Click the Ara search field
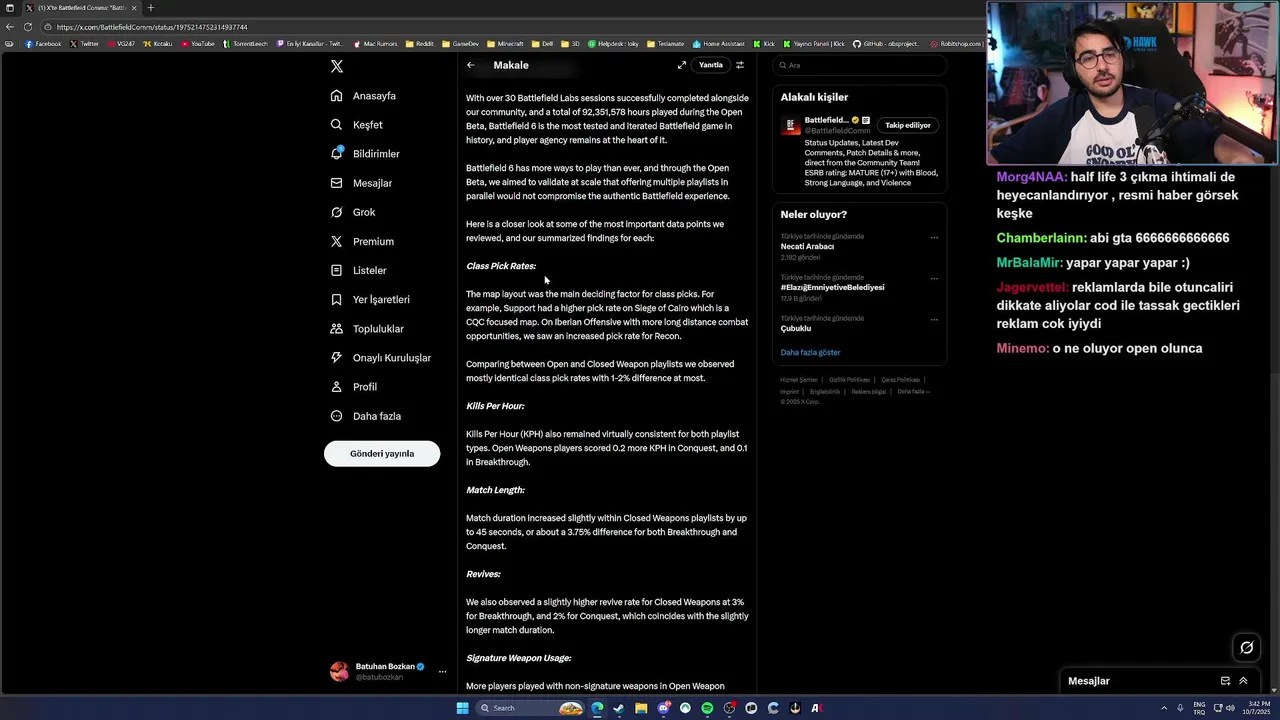Screen dimensions: 1280x720 pyautogui.click(x=859, y=65)
